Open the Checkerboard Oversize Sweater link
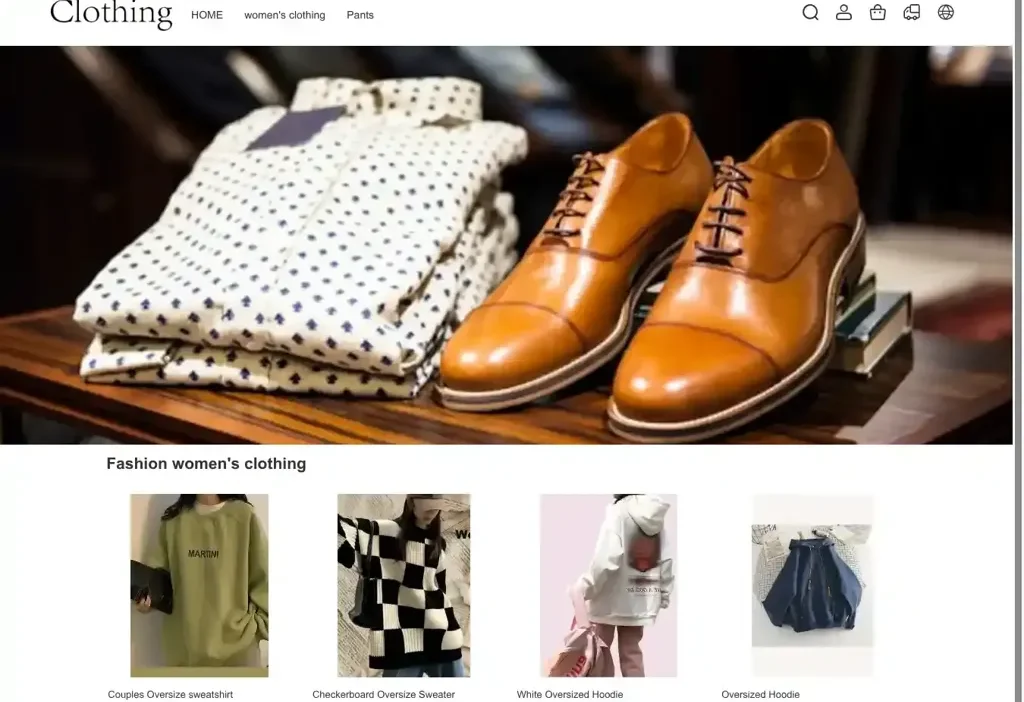Viewport: 1024px width, 702px height. pos(383,693)
